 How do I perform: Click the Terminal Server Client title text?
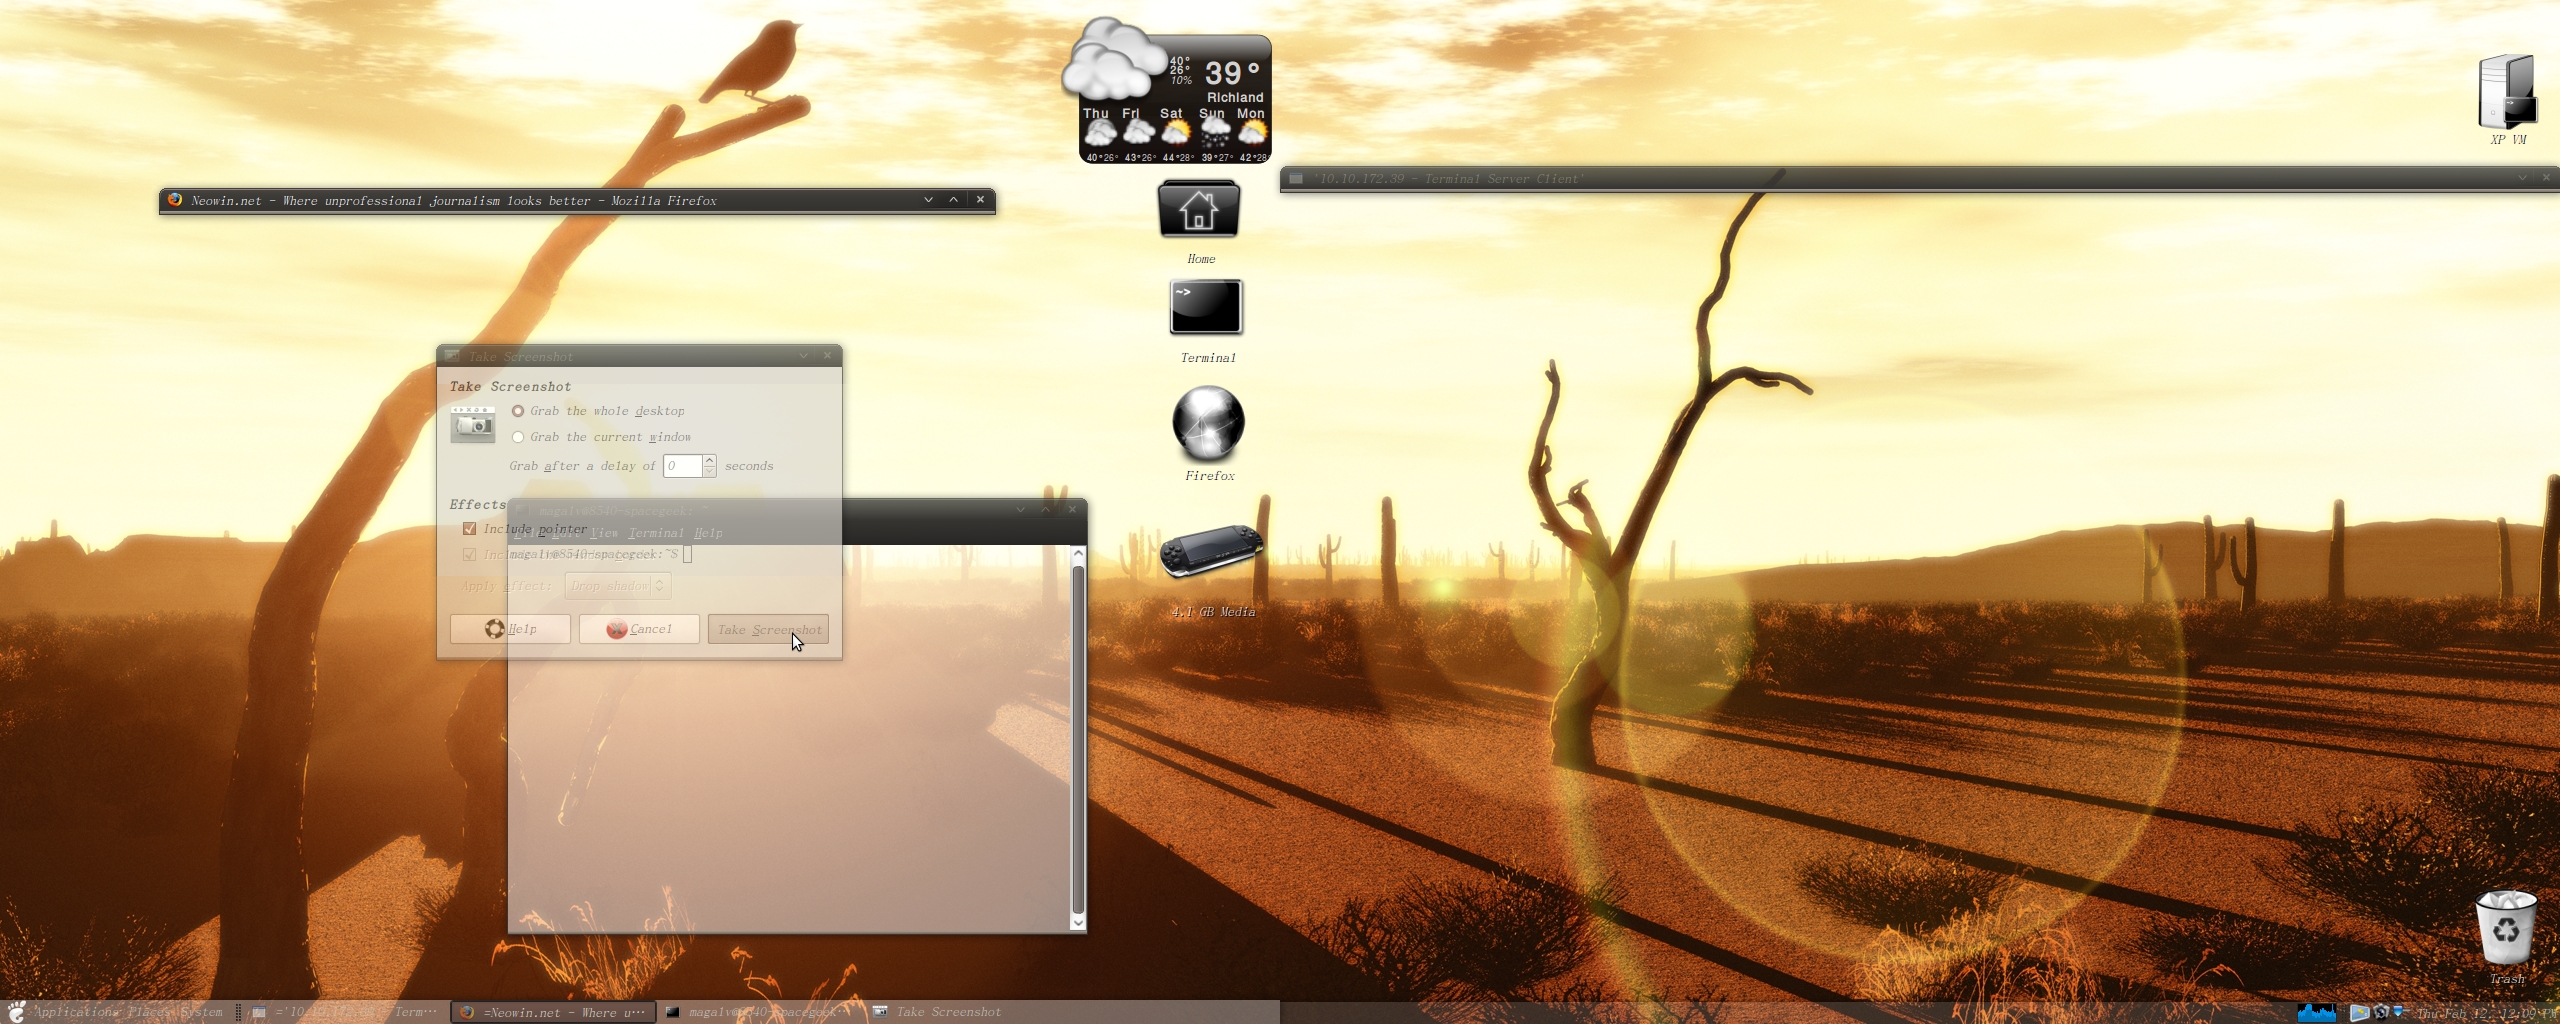coord(1448,179)
